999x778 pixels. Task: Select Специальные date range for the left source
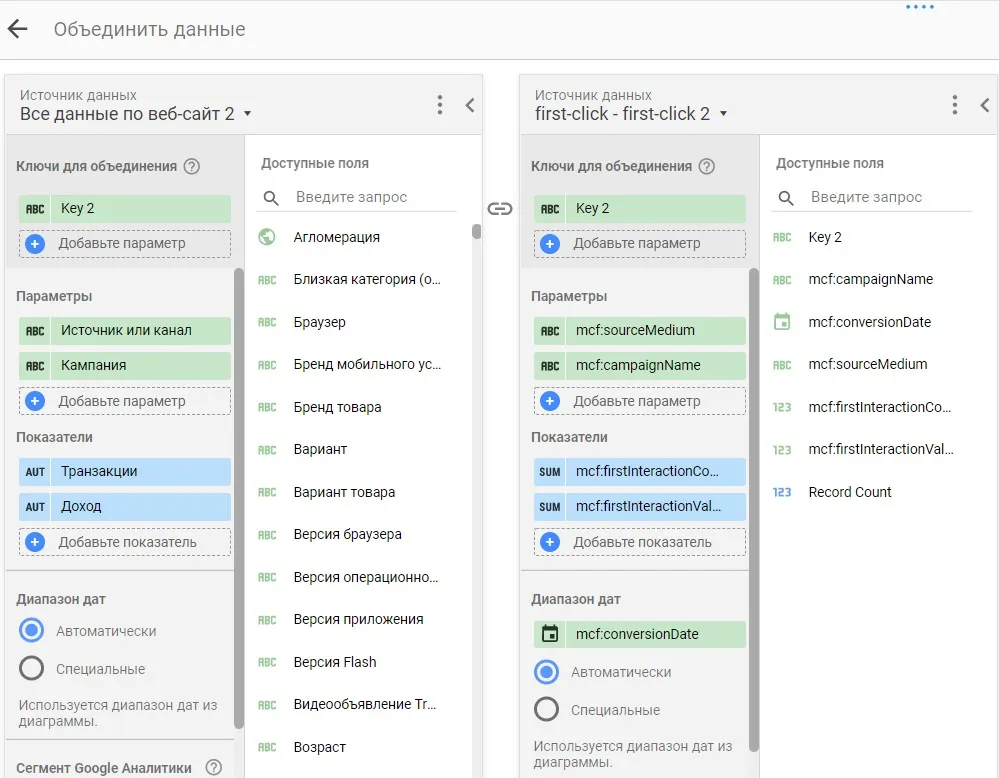[x=31, y=668]
